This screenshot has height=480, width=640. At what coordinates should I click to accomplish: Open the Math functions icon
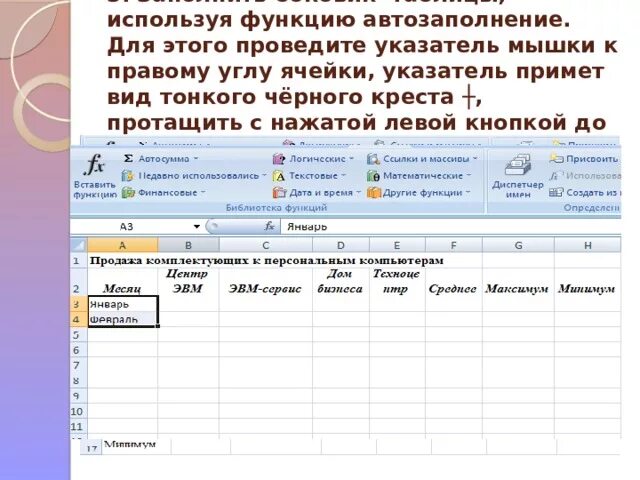tap(373, 176)
